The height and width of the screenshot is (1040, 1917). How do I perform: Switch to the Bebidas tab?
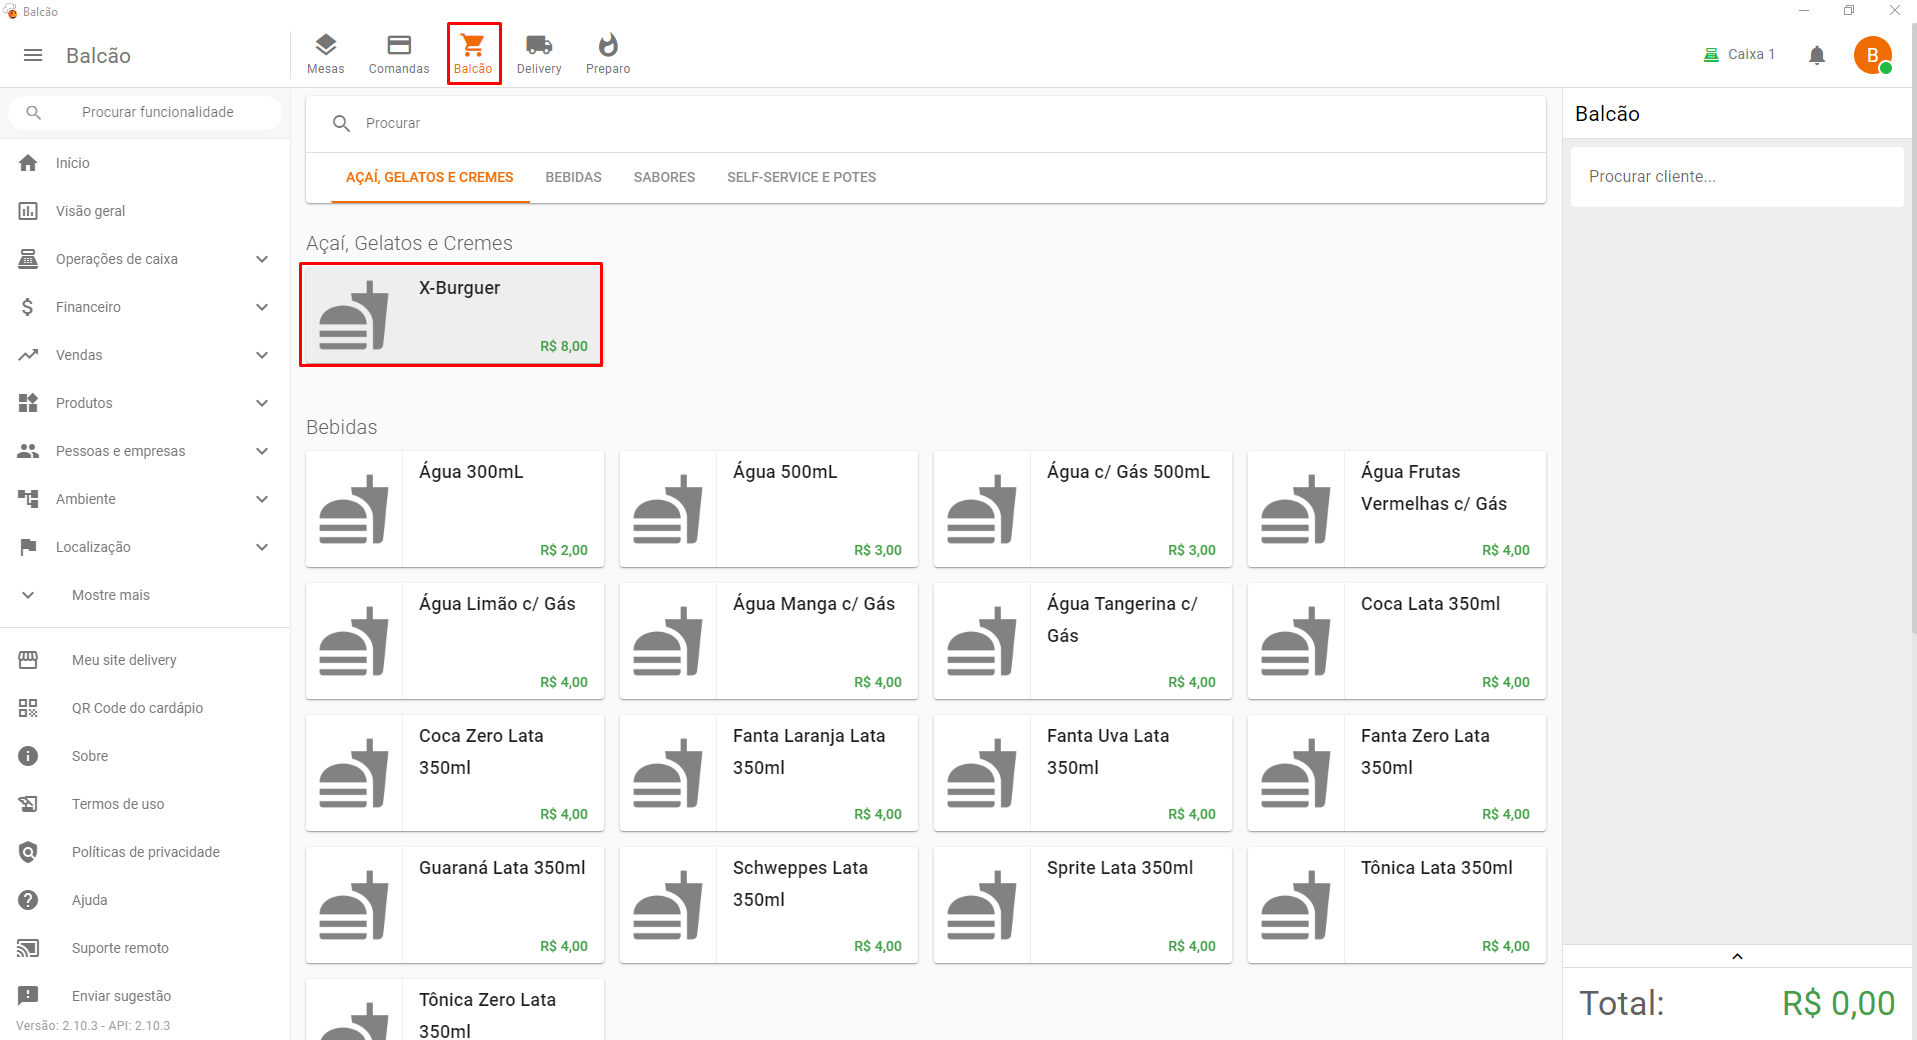click(x=574, y=177)
